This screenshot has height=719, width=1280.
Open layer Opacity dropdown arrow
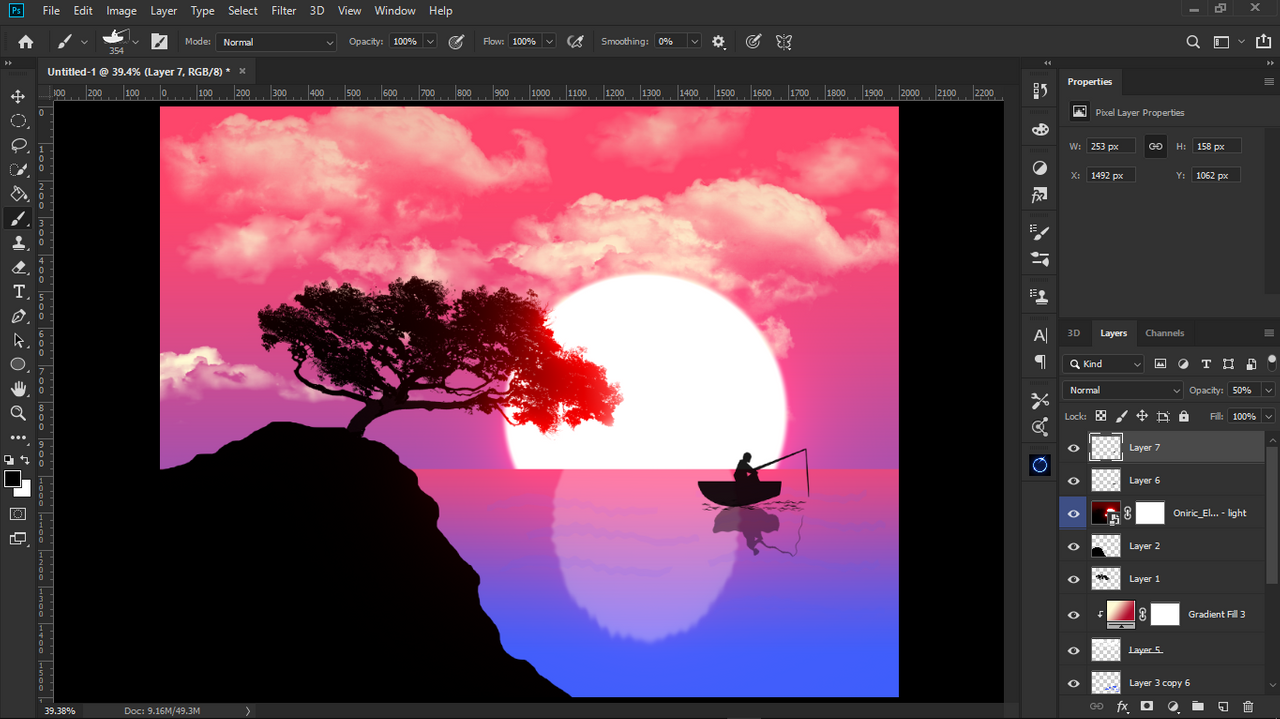coord(1268,390)
